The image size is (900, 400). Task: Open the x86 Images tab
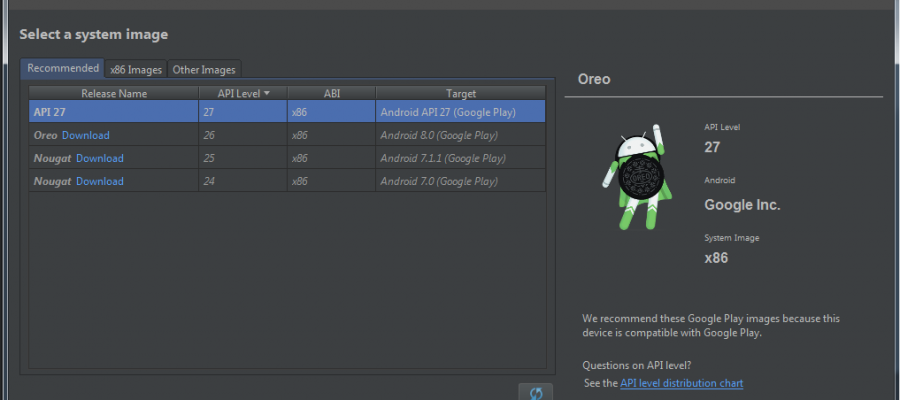point(136,70)
